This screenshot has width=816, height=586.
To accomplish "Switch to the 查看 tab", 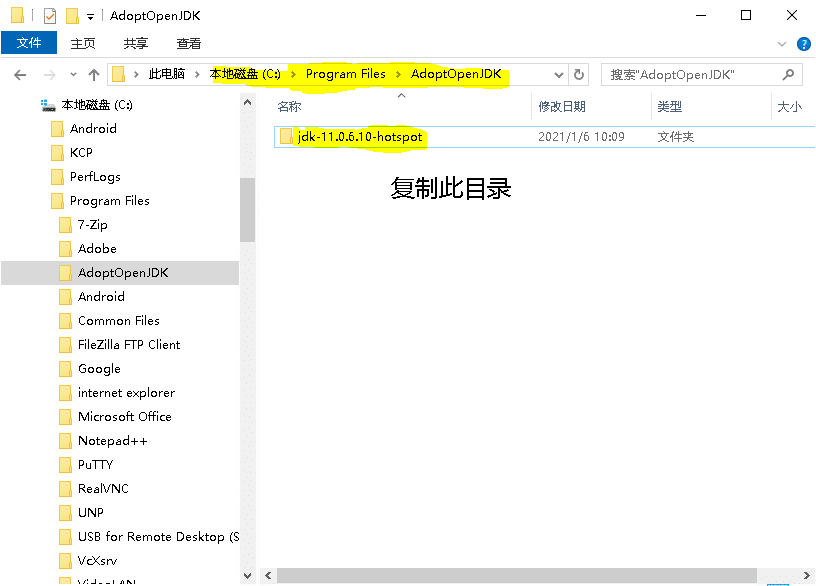I will coord(188,43).
